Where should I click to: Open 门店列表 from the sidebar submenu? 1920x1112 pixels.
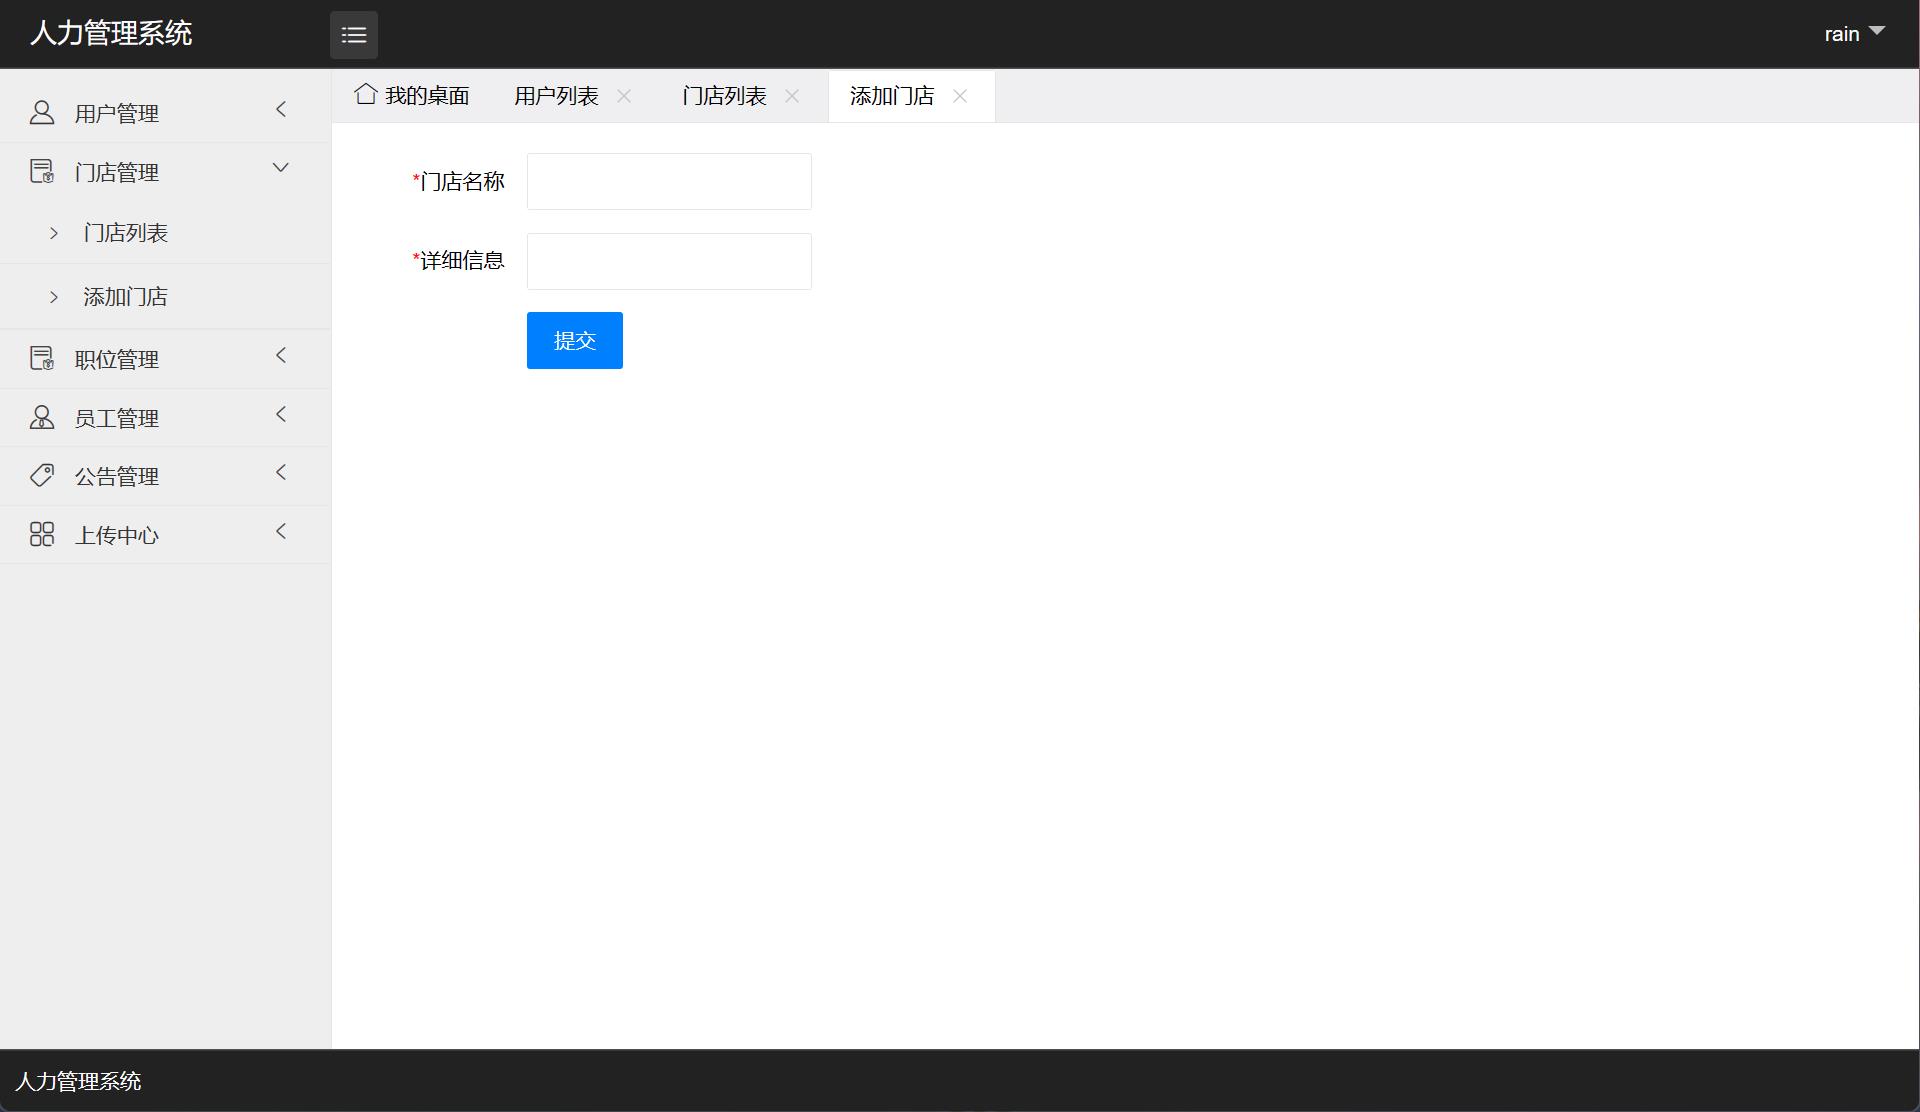tap(127, 232)
